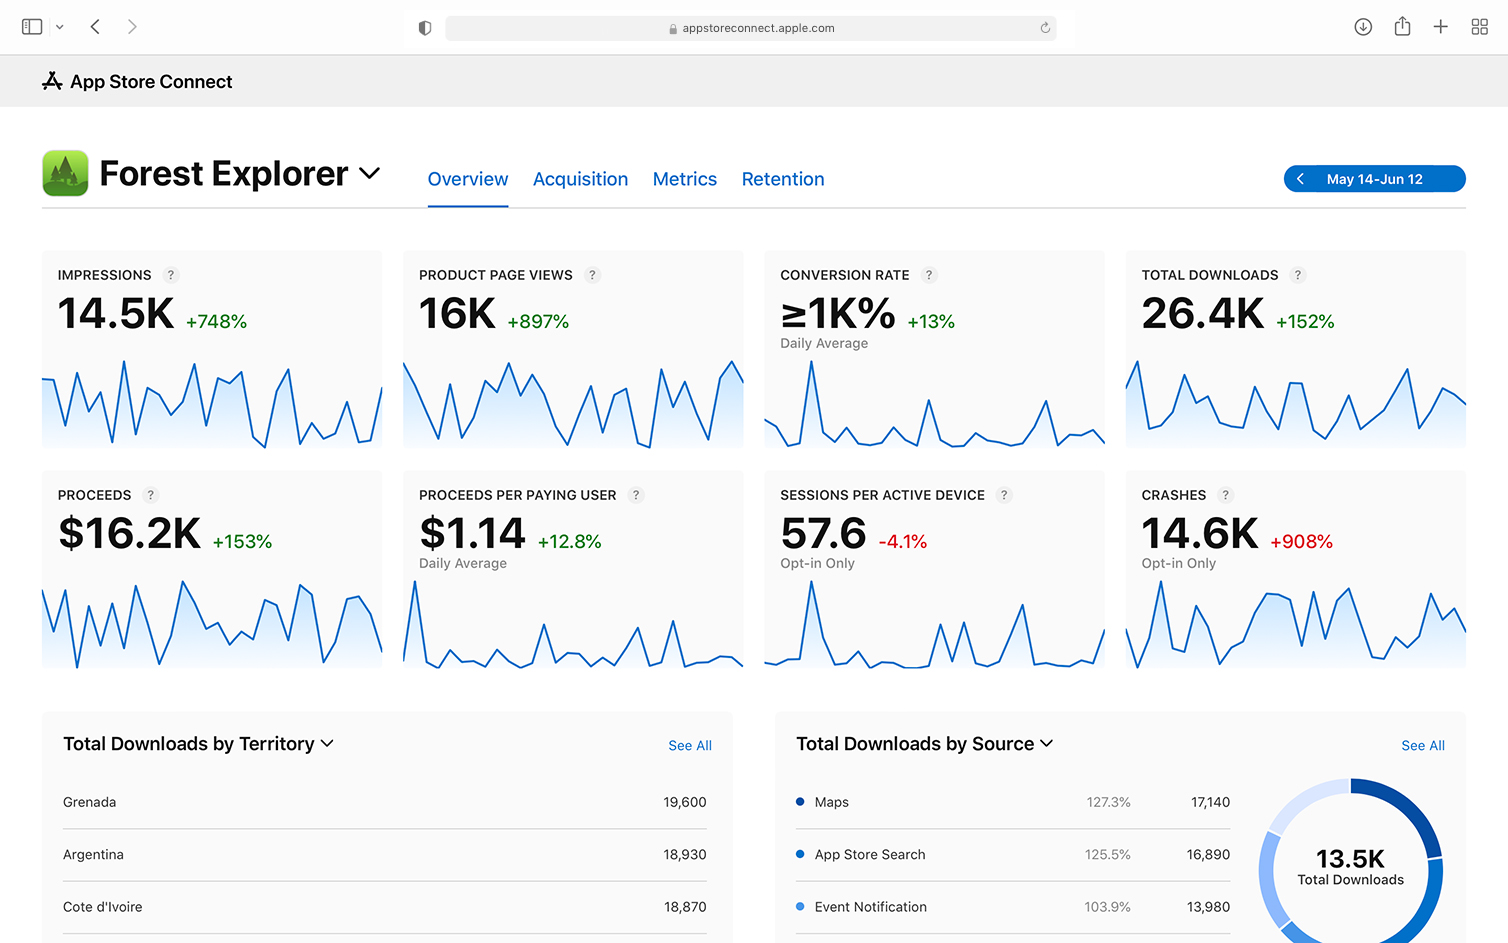Open the Total Downloads by Territory dropdown
The image size is (1508, 943).
327,744
